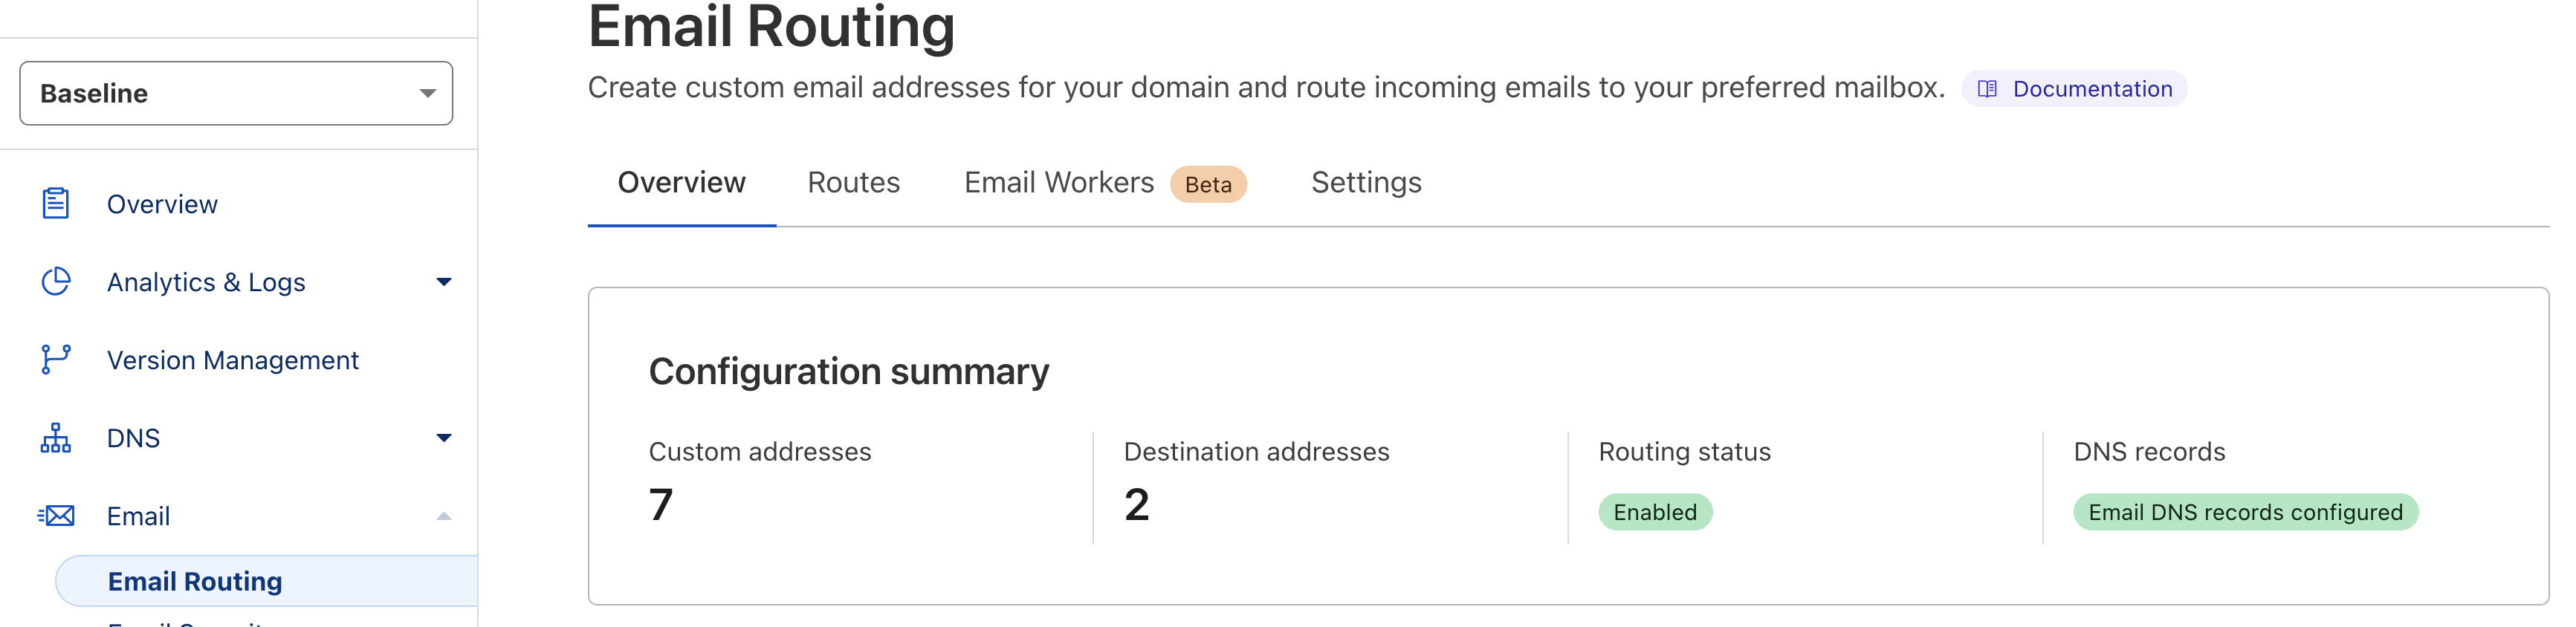Click the Beta badge next to Email Workers
Viewport: 2576px width, 627px height.
pos(1208,185)
